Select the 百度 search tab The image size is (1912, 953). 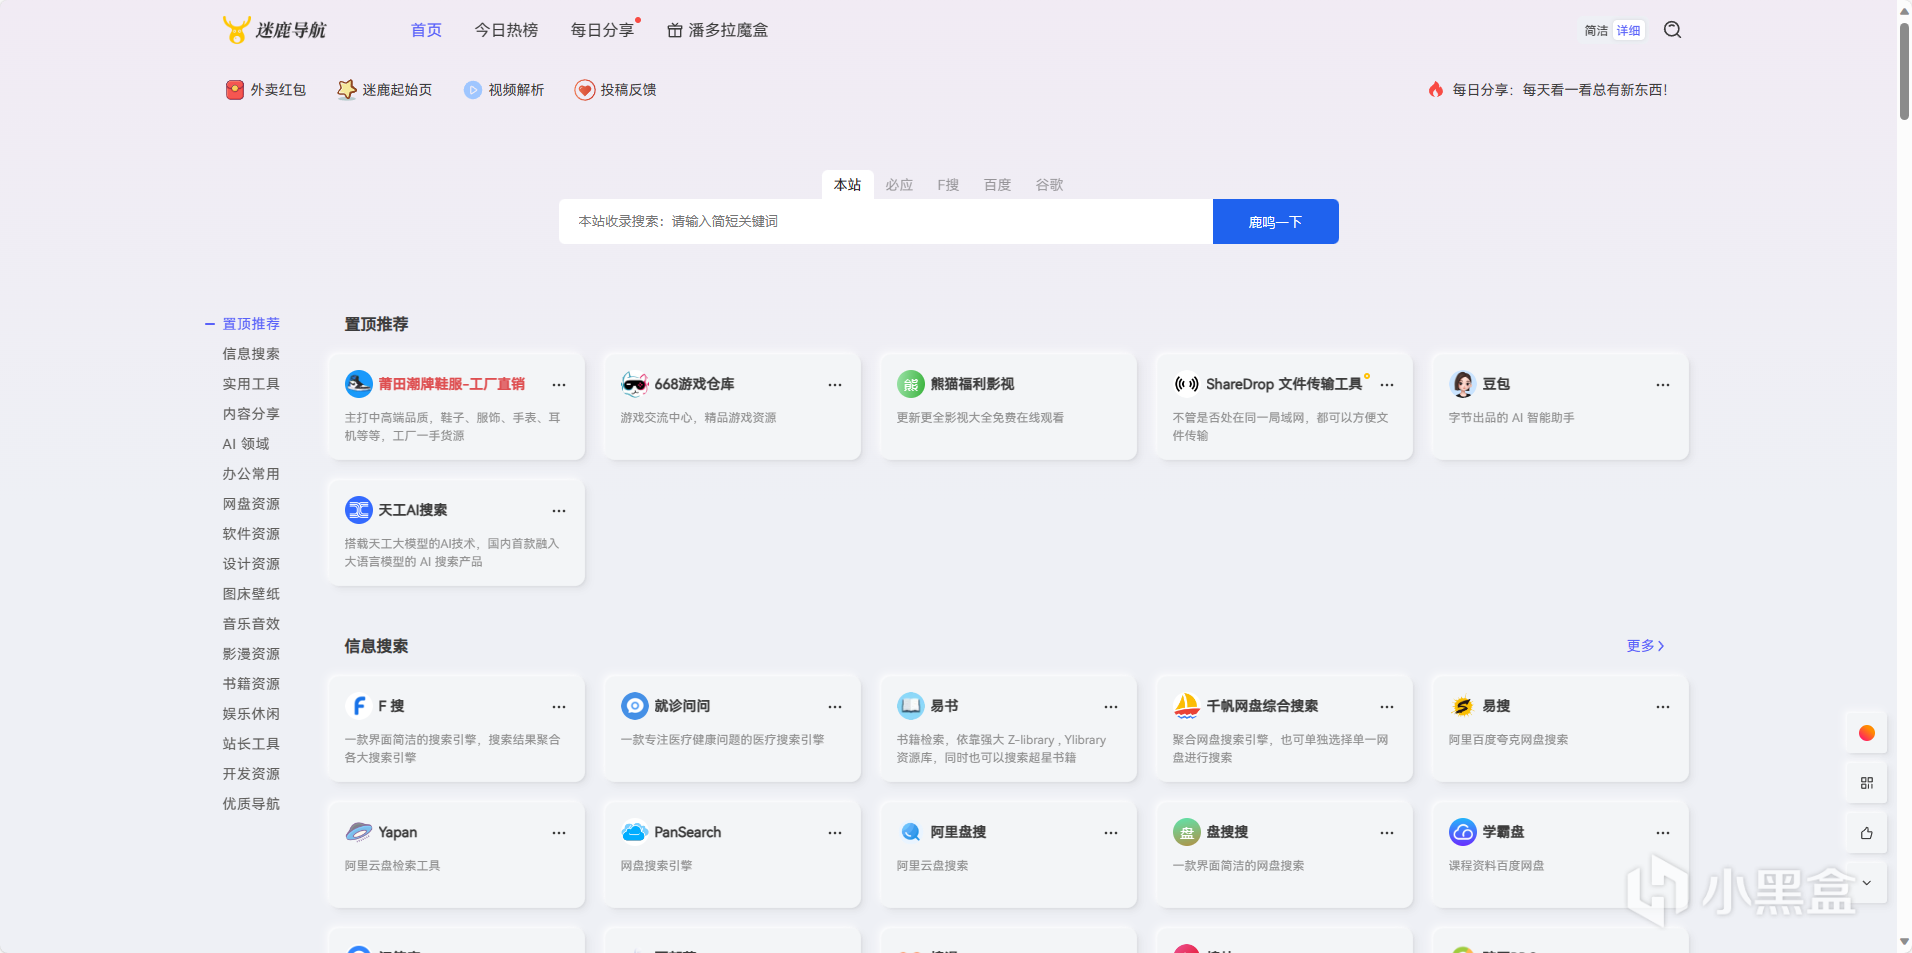[x=997, y=185]
